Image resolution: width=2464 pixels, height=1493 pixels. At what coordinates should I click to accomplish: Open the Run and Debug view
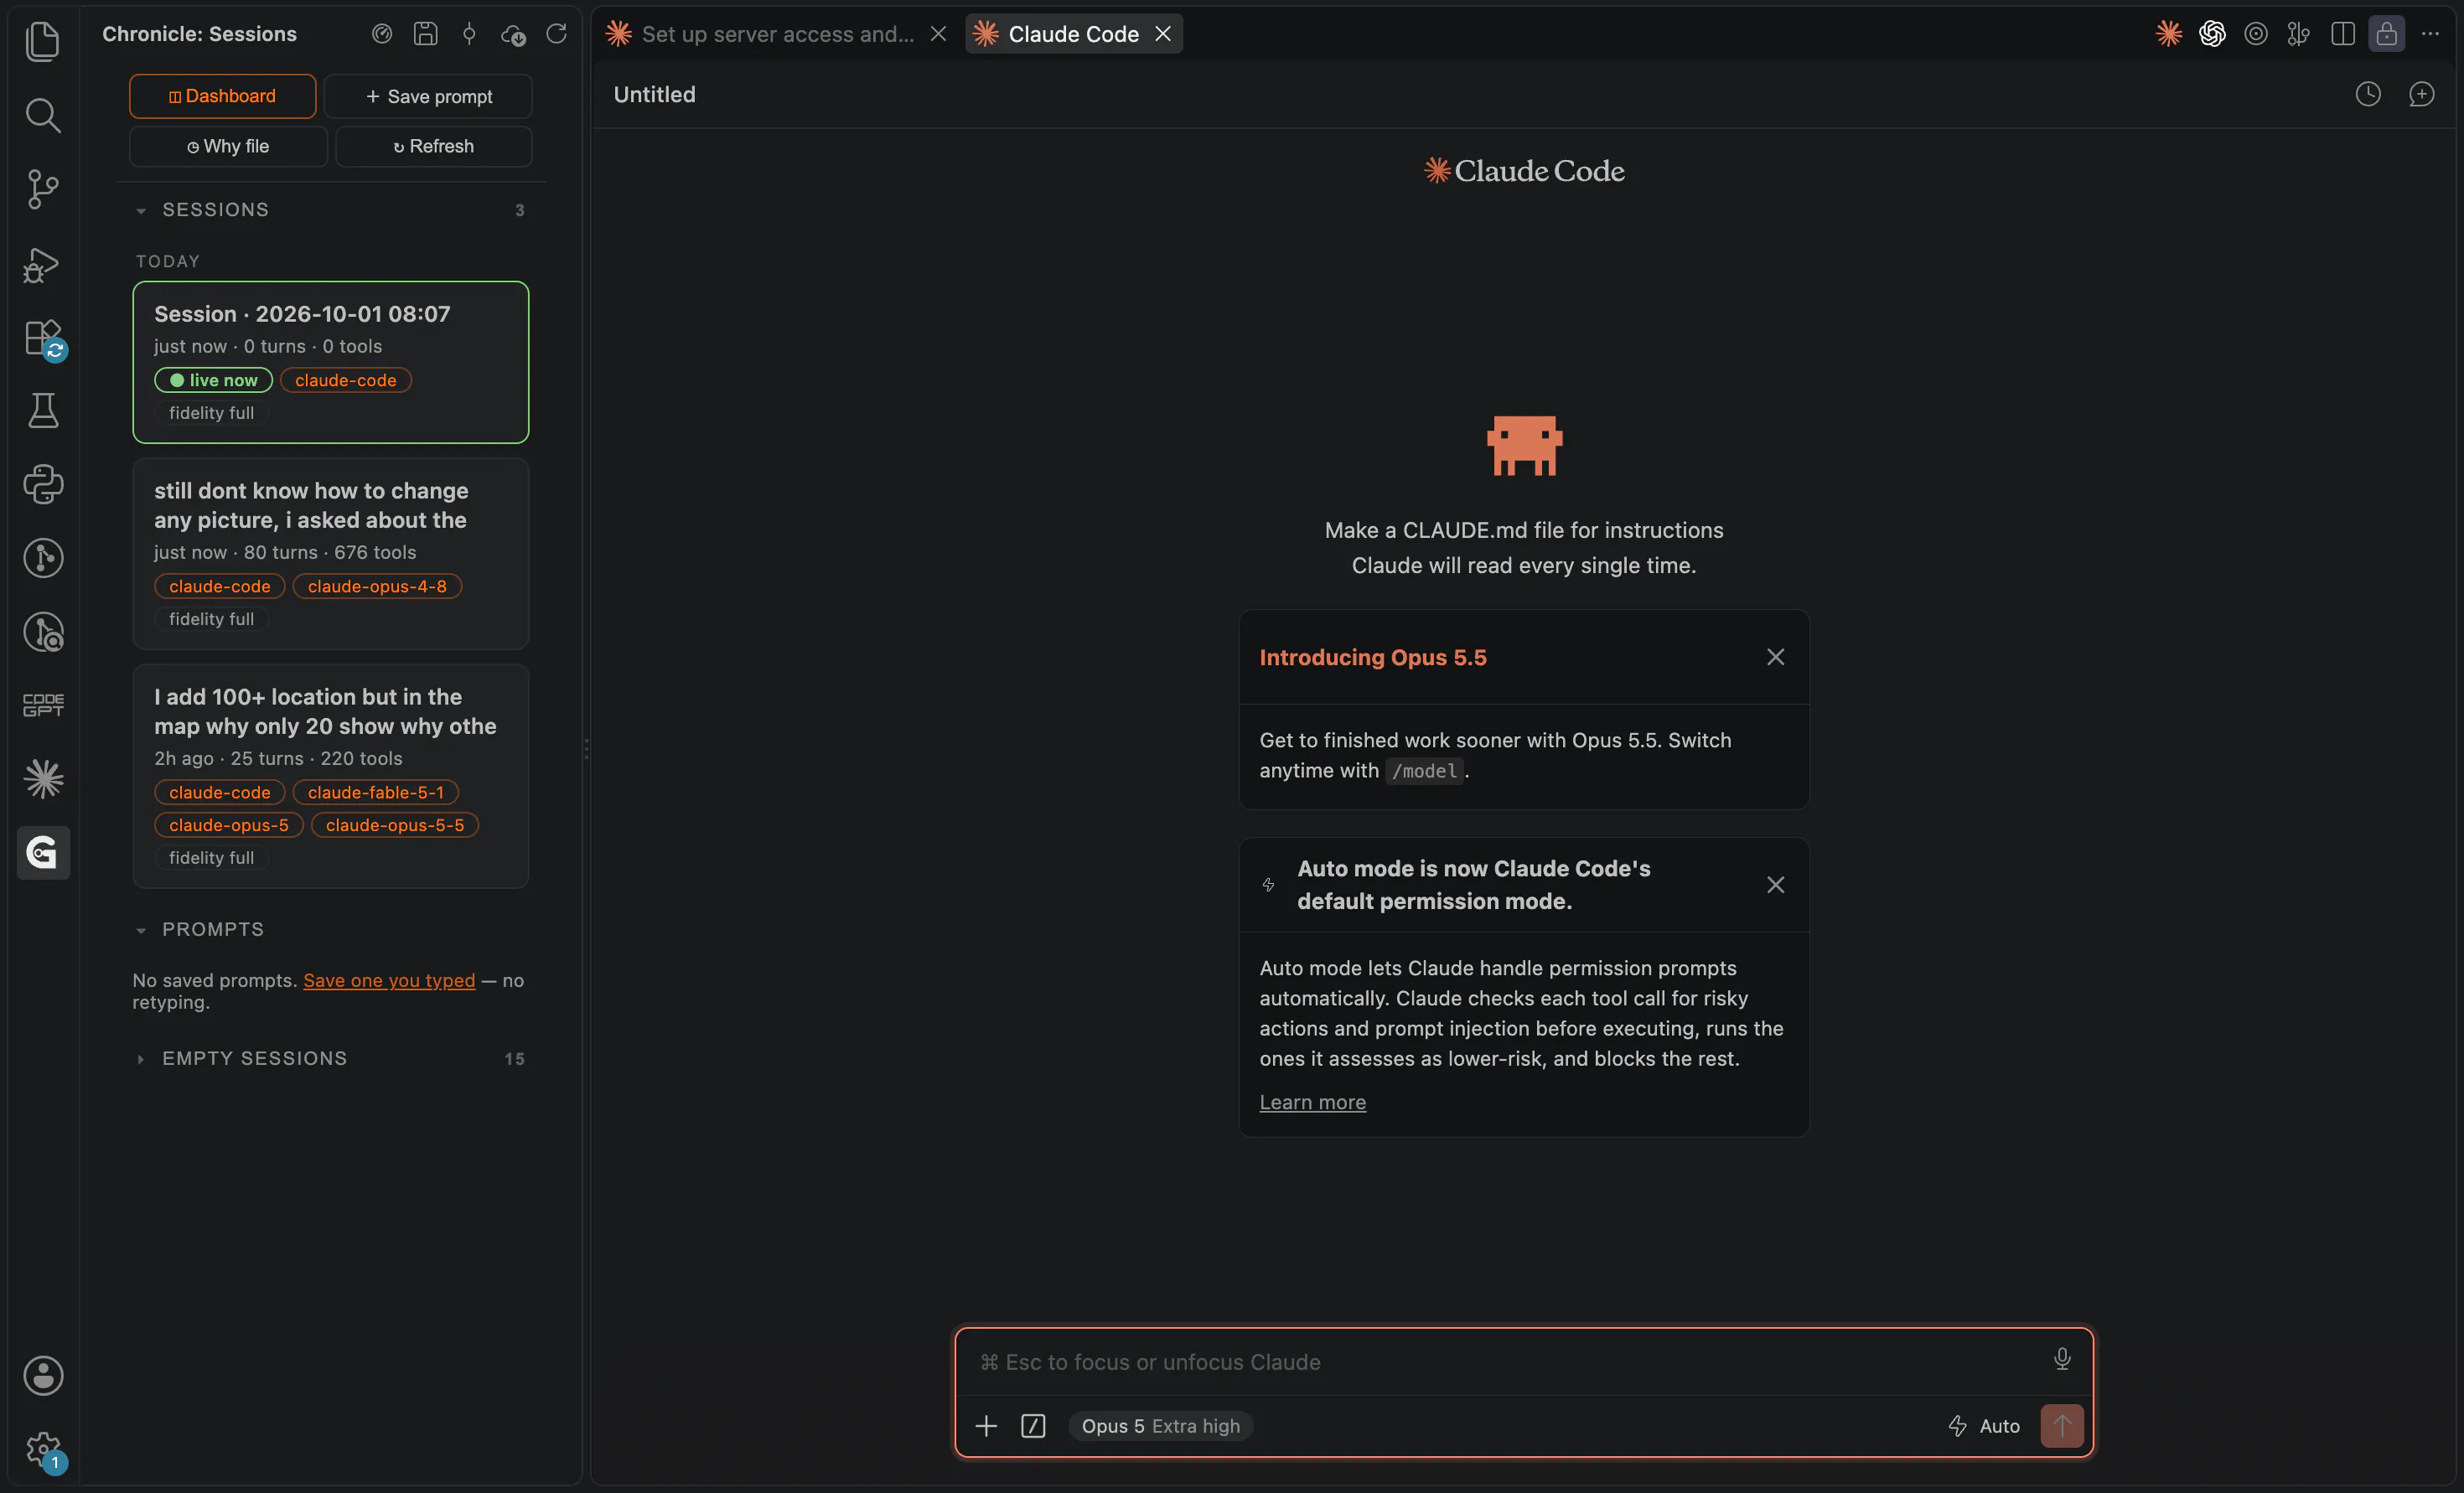pyautogui.click(x=42, y=265)
